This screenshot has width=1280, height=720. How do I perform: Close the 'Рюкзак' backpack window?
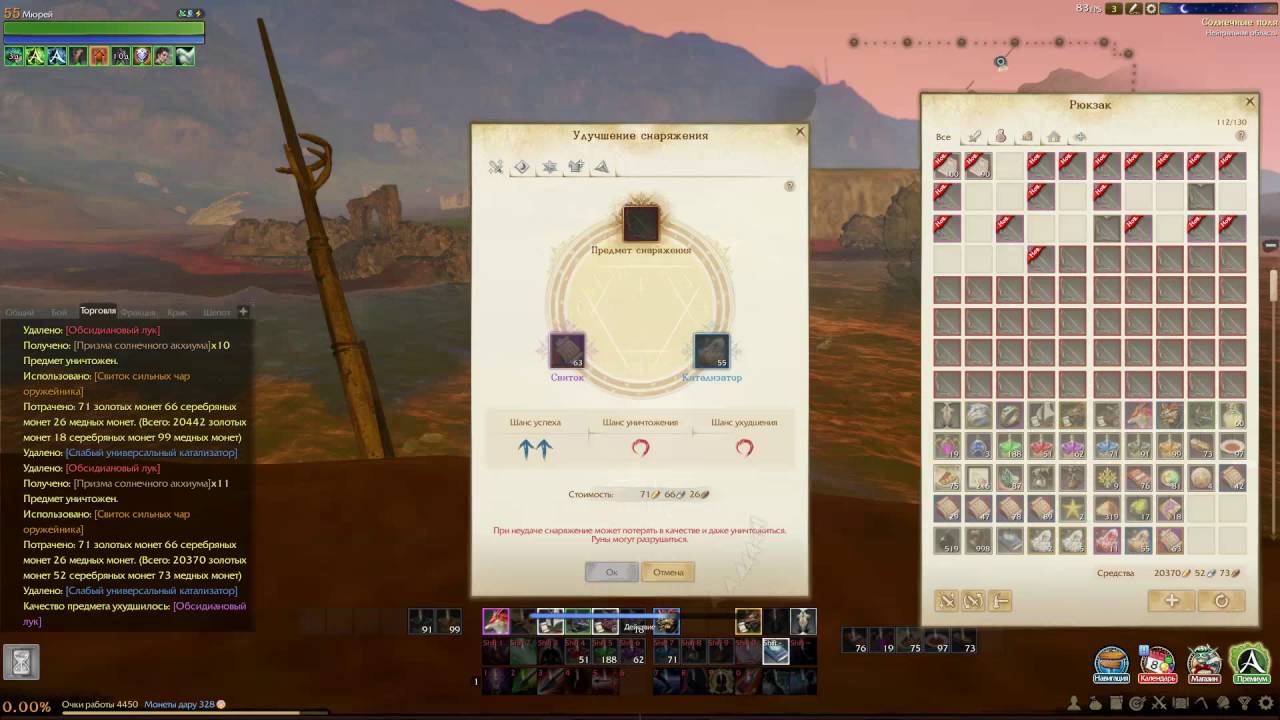click(1249, 101)
